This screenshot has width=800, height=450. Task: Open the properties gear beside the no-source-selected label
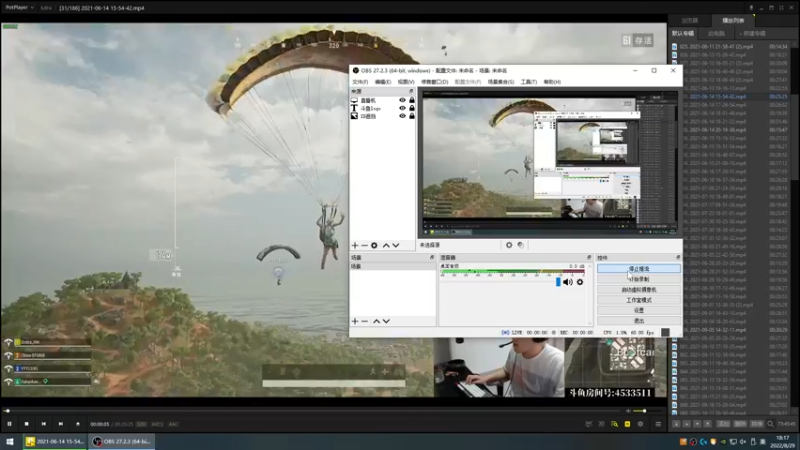[x=509, y=245]
